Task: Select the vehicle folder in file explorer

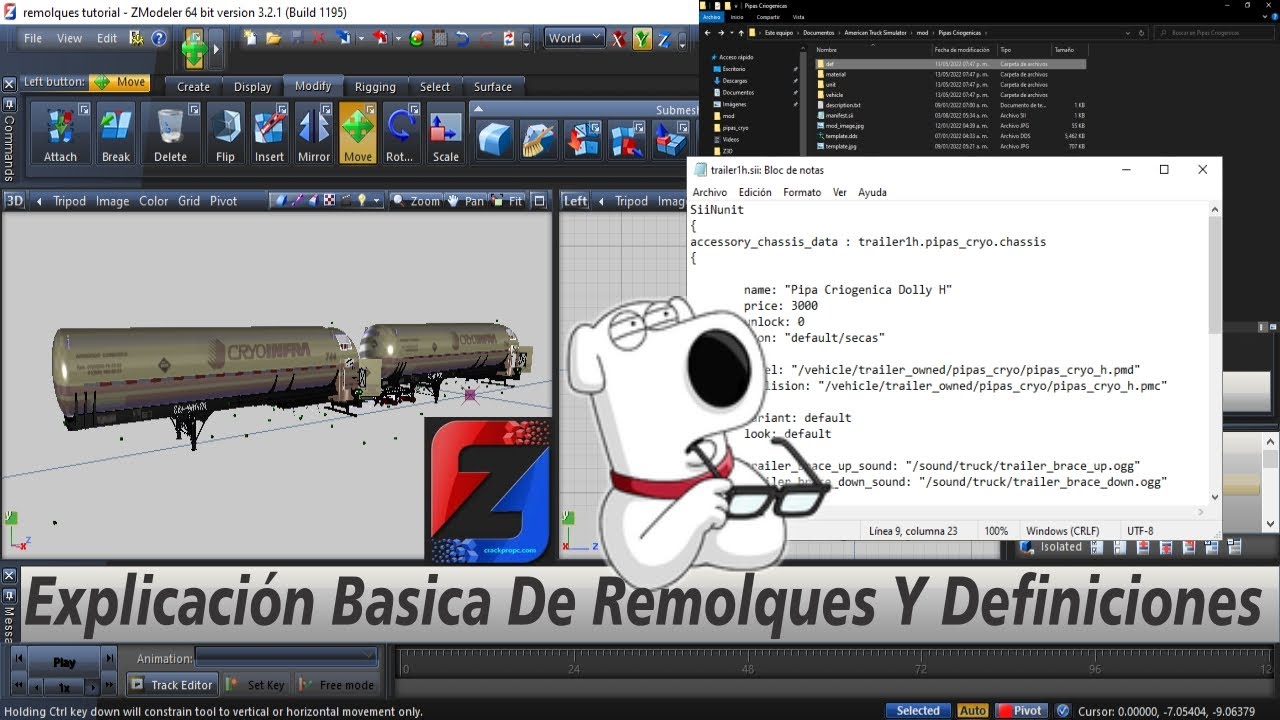Action: (835, 94)
